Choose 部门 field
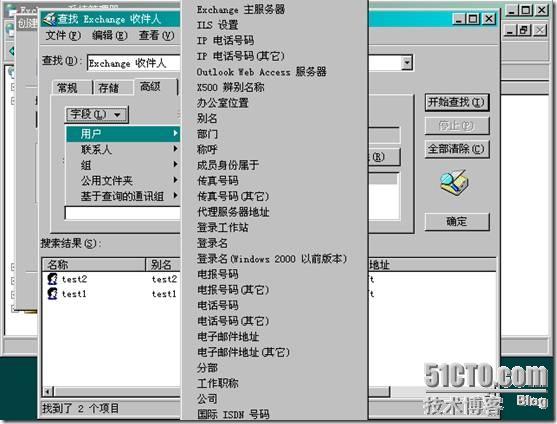The width and height of the screenshot is (557, 424). (x=275, y=134)
